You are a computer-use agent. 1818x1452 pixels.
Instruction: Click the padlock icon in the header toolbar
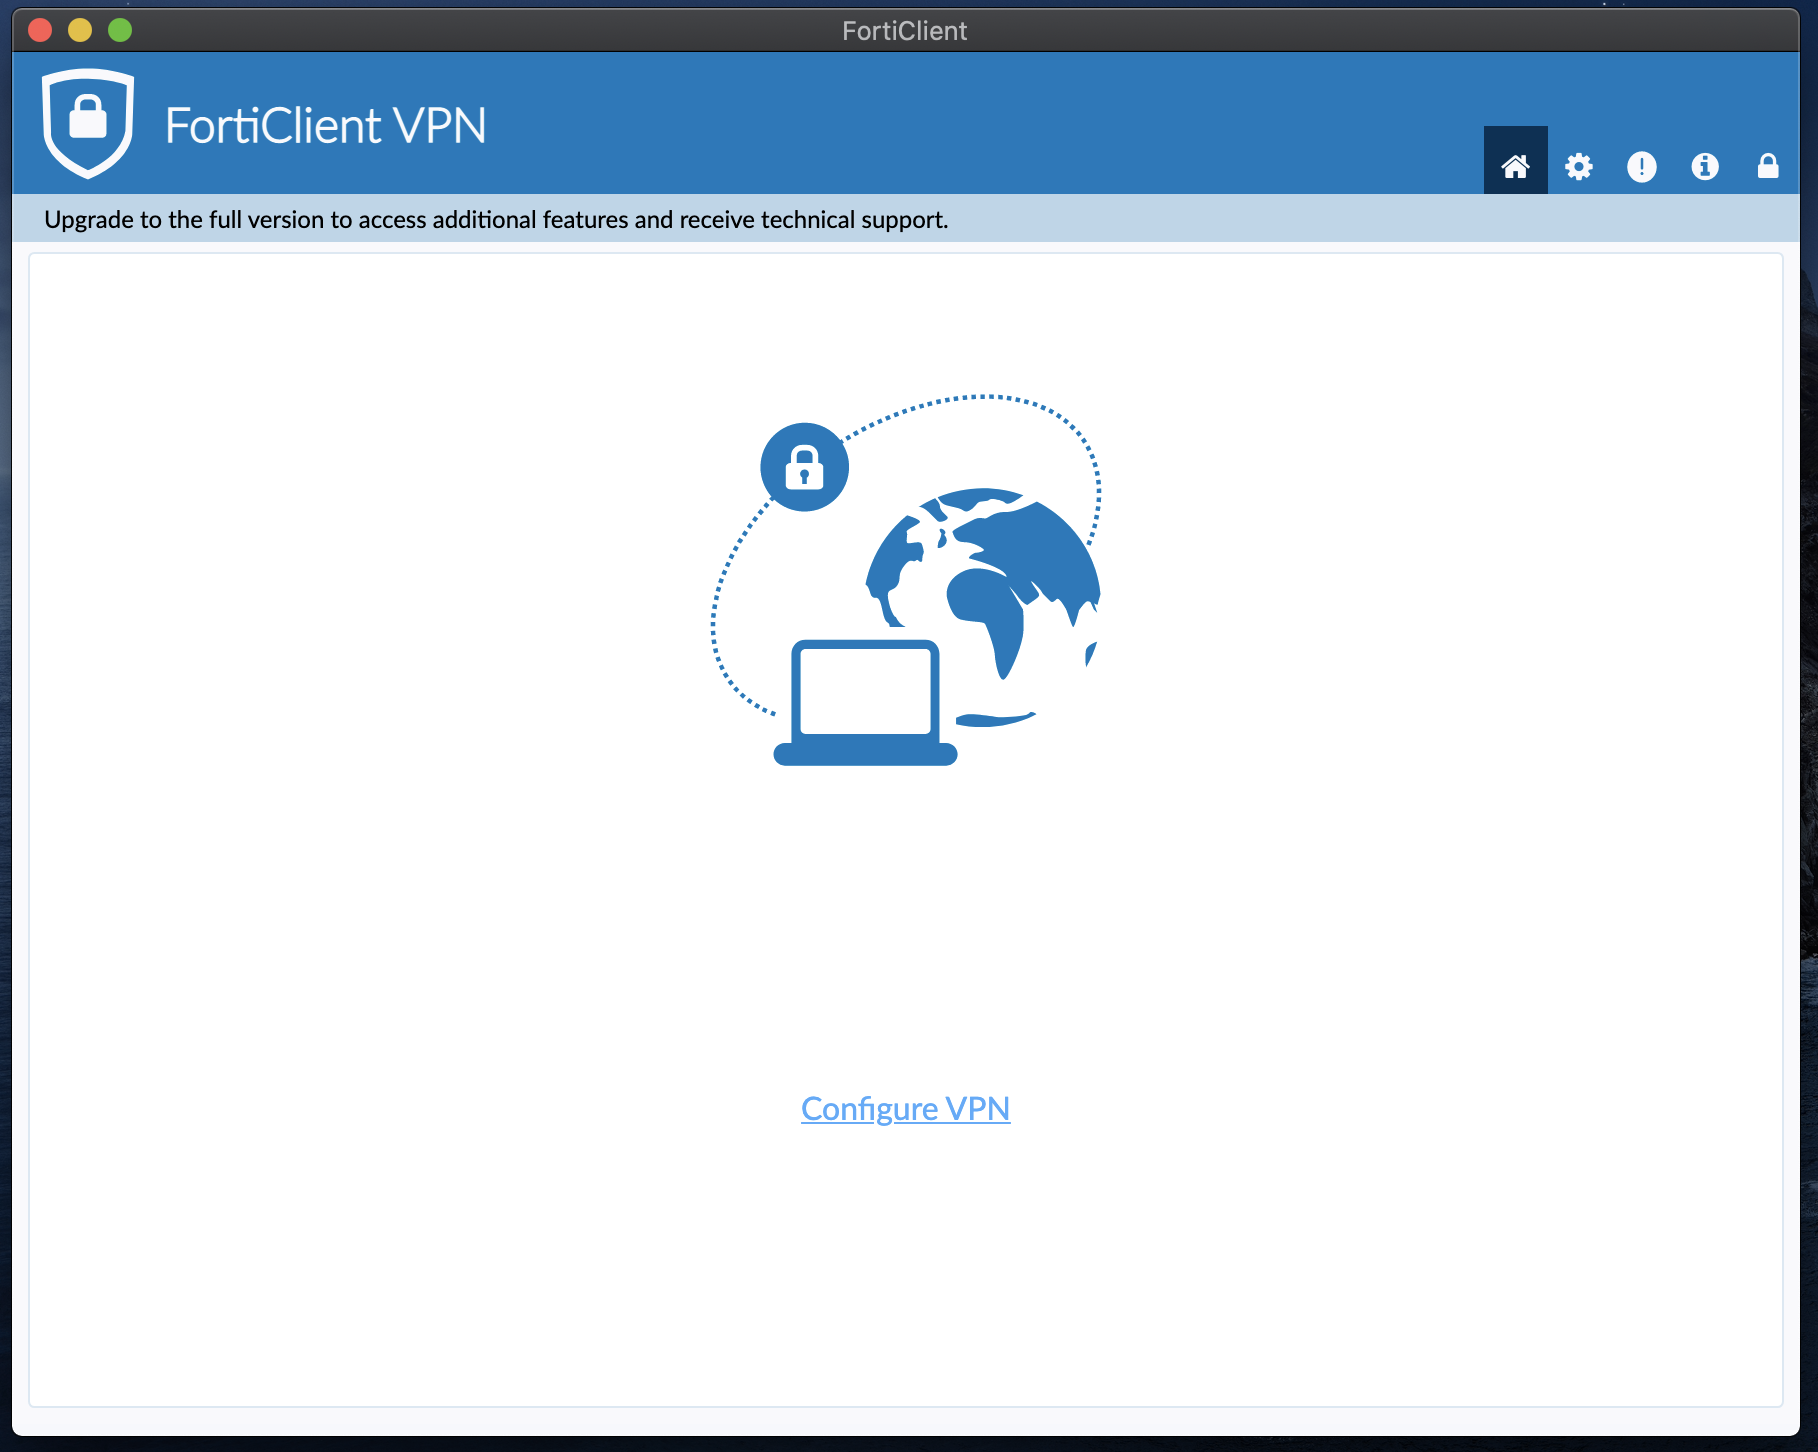[1768, 166]
